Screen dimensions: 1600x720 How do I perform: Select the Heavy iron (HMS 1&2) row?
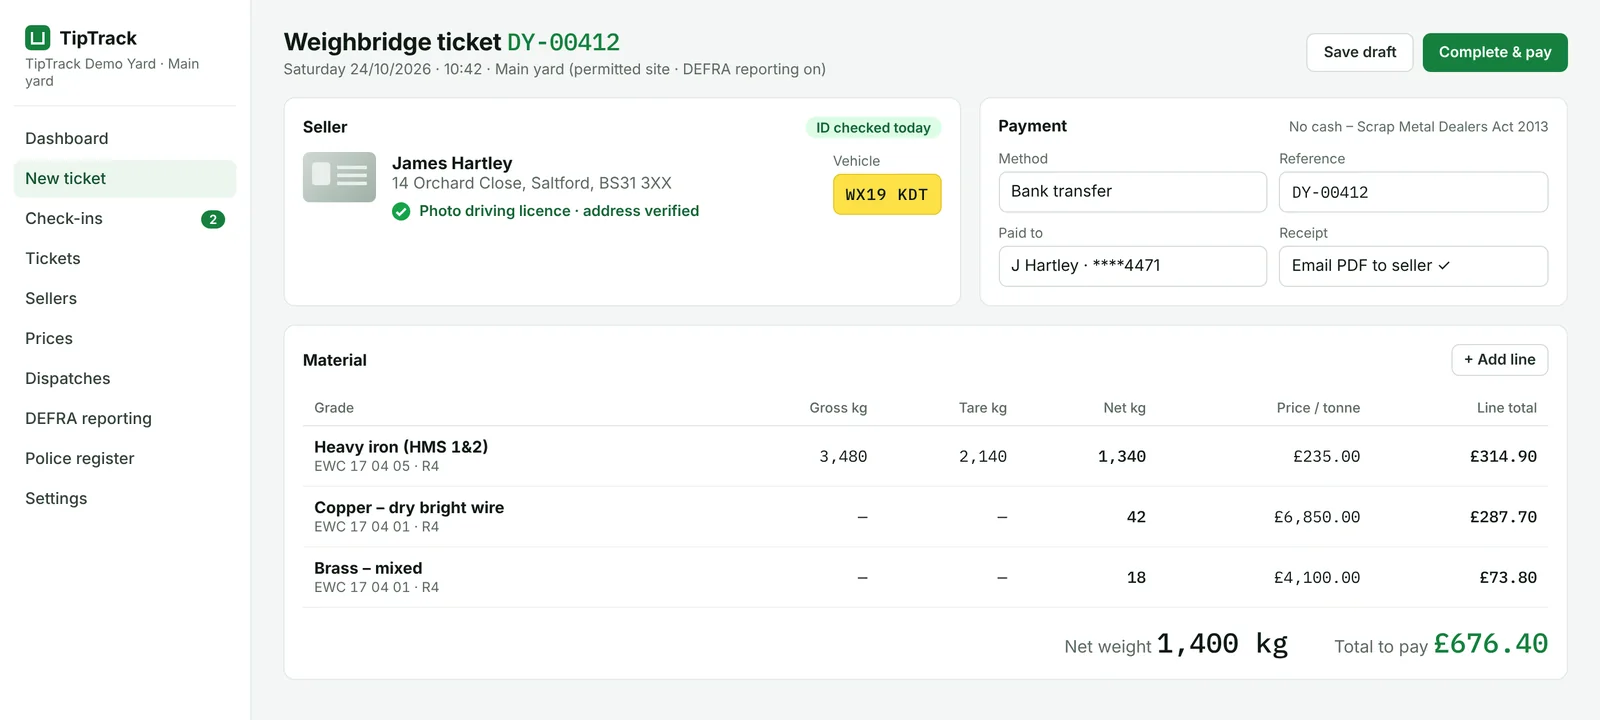[925, 456]
